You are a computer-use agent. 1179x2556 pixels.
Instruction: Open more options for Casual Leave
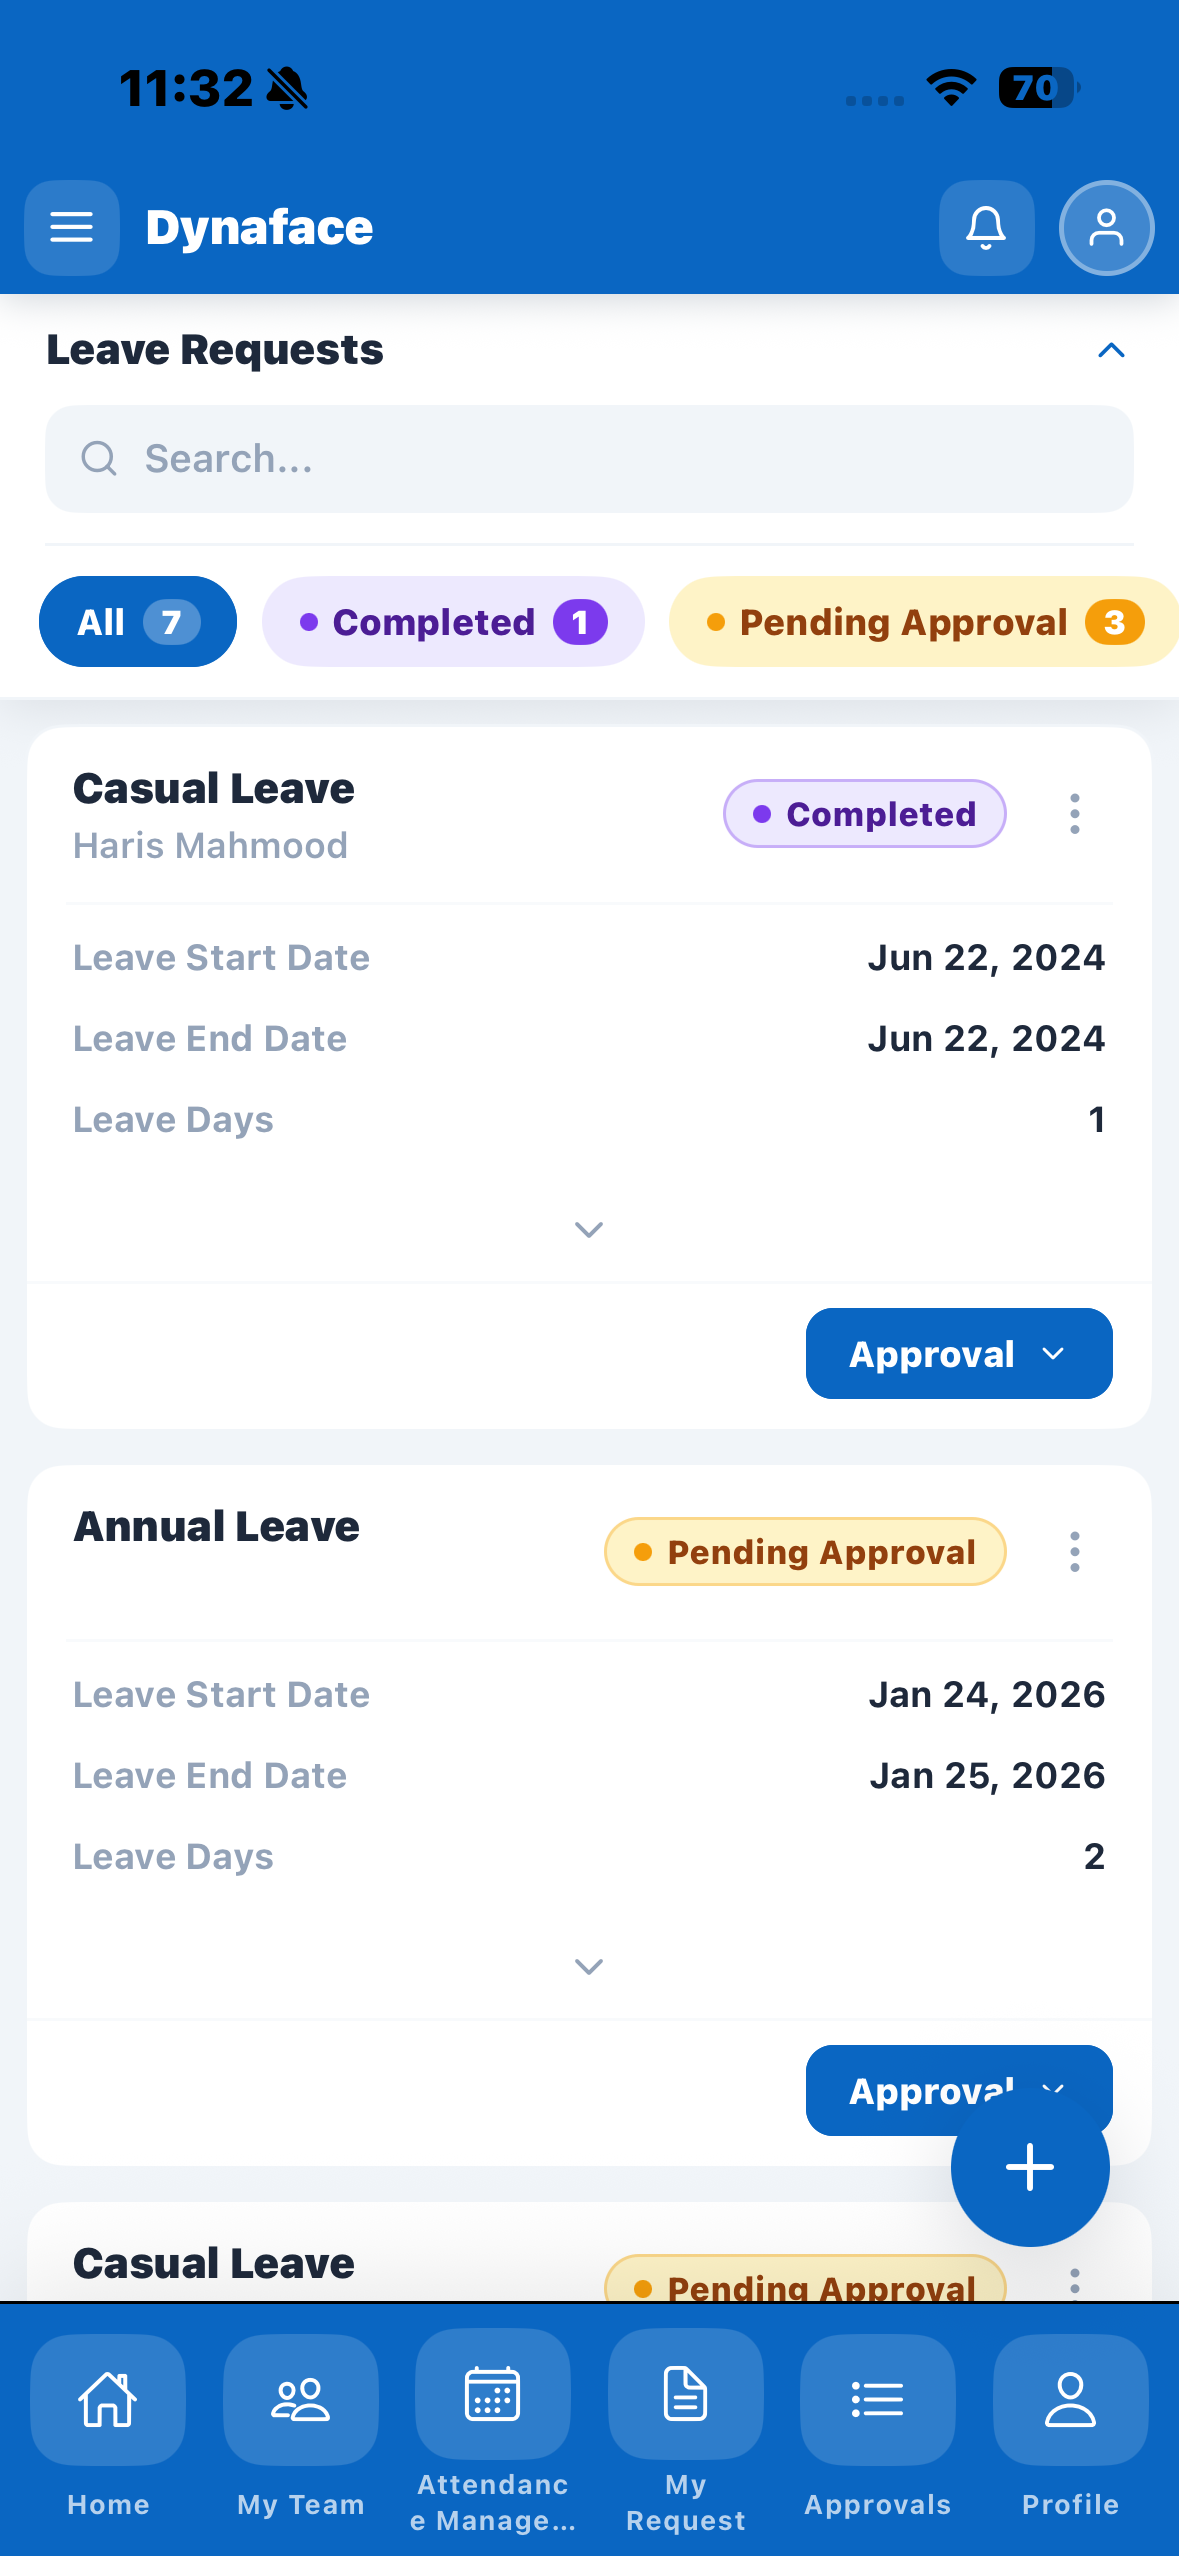(1075, 814)
